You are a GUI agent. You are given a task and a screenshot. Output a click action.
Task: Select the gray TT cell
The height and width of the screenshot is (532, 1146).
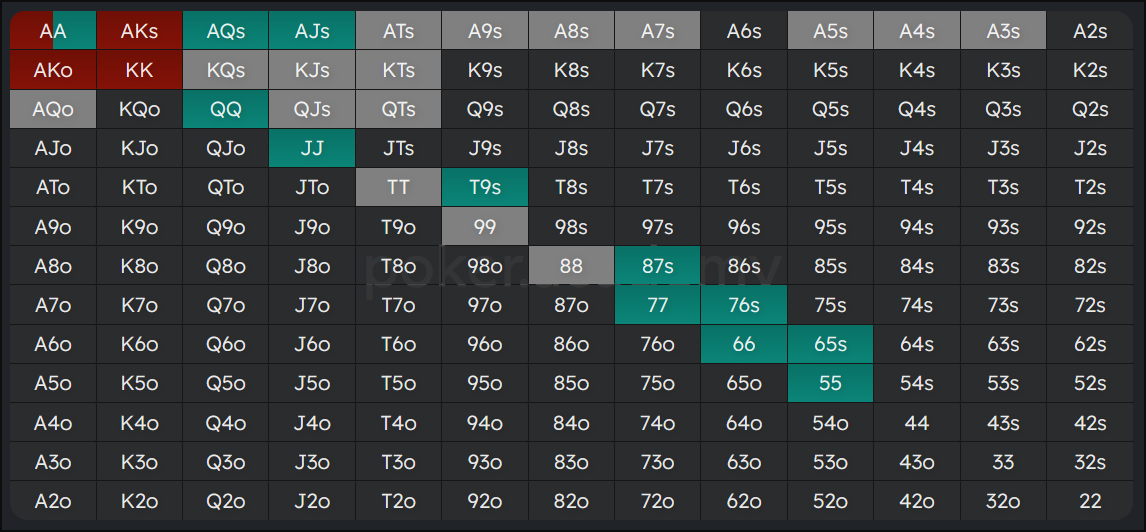pyautogui.click(x=398, y=187)
